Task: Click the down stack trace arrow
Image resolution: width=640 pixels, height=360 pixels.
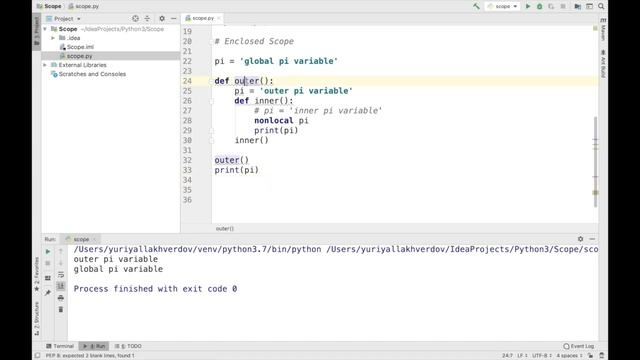Action: coord(61,263)
